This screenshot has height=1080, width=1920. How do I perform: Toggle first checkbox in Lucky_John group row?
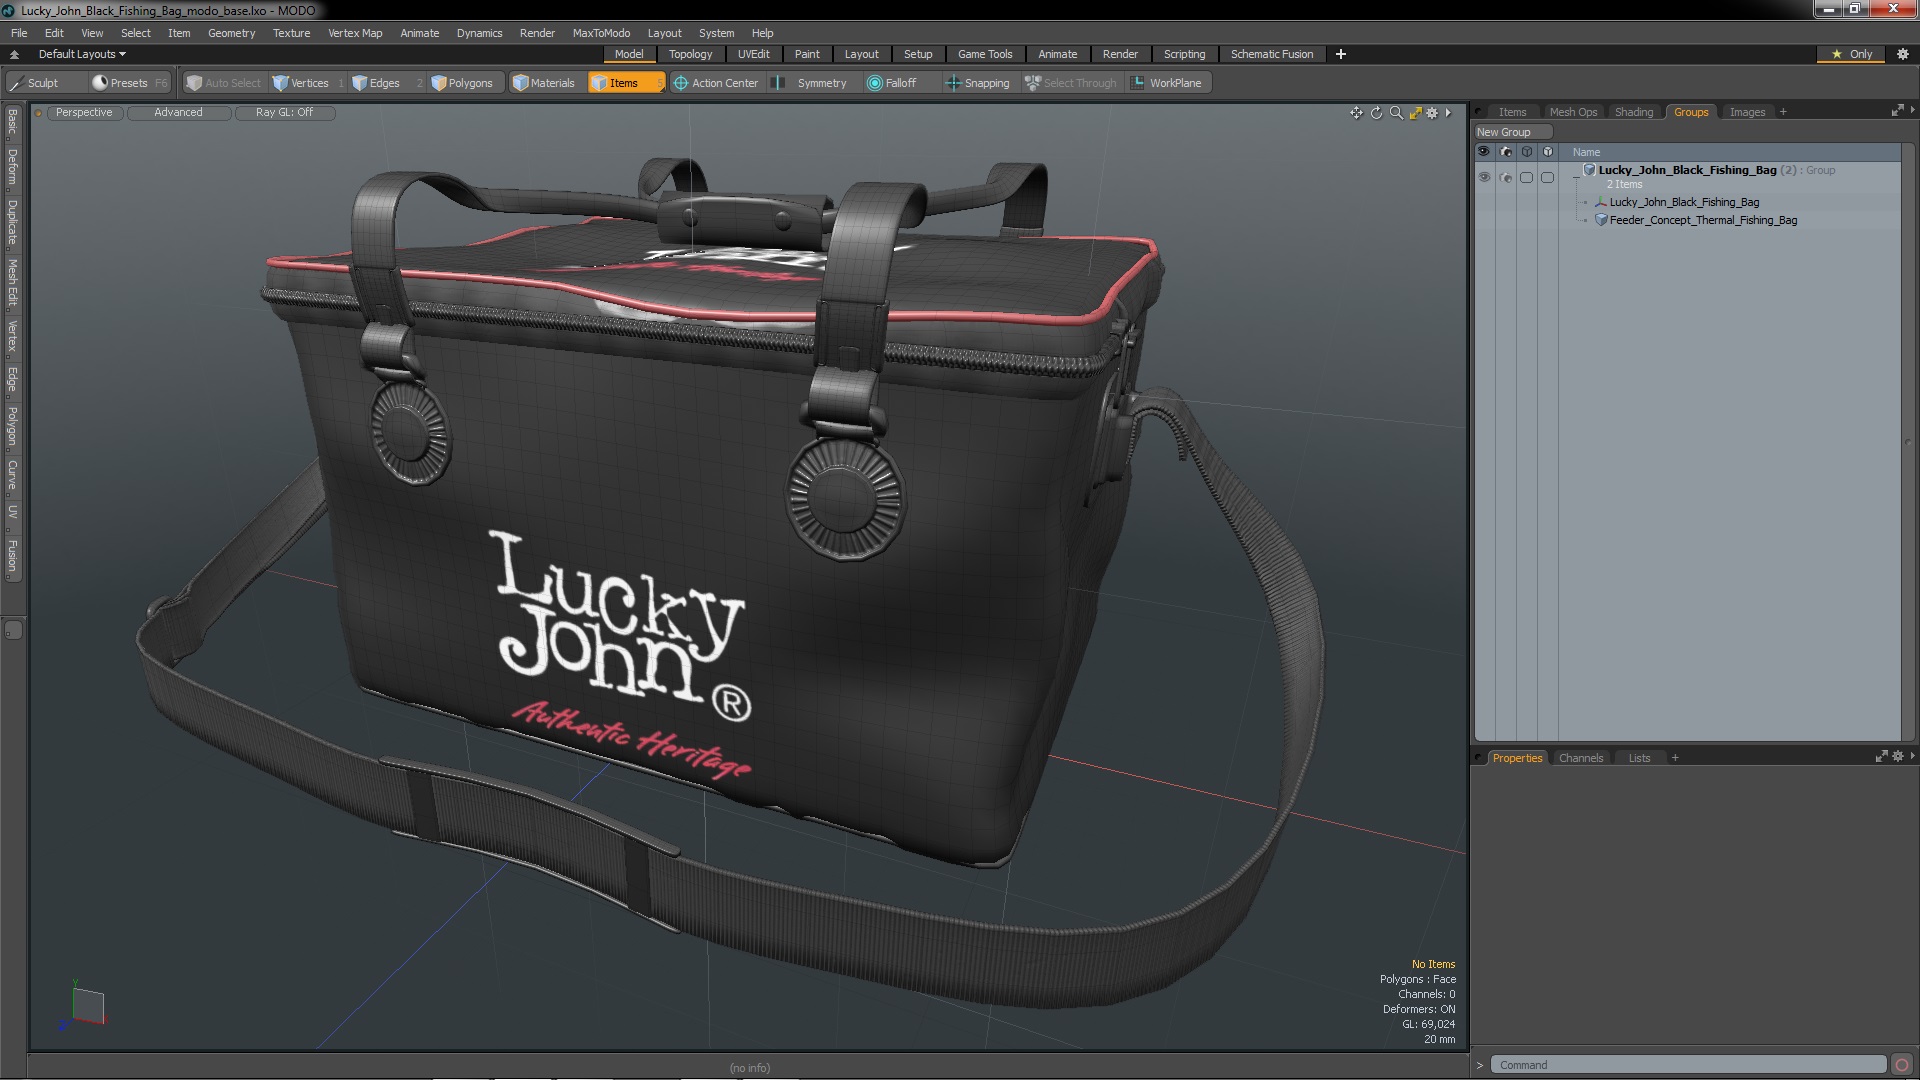1526,177
